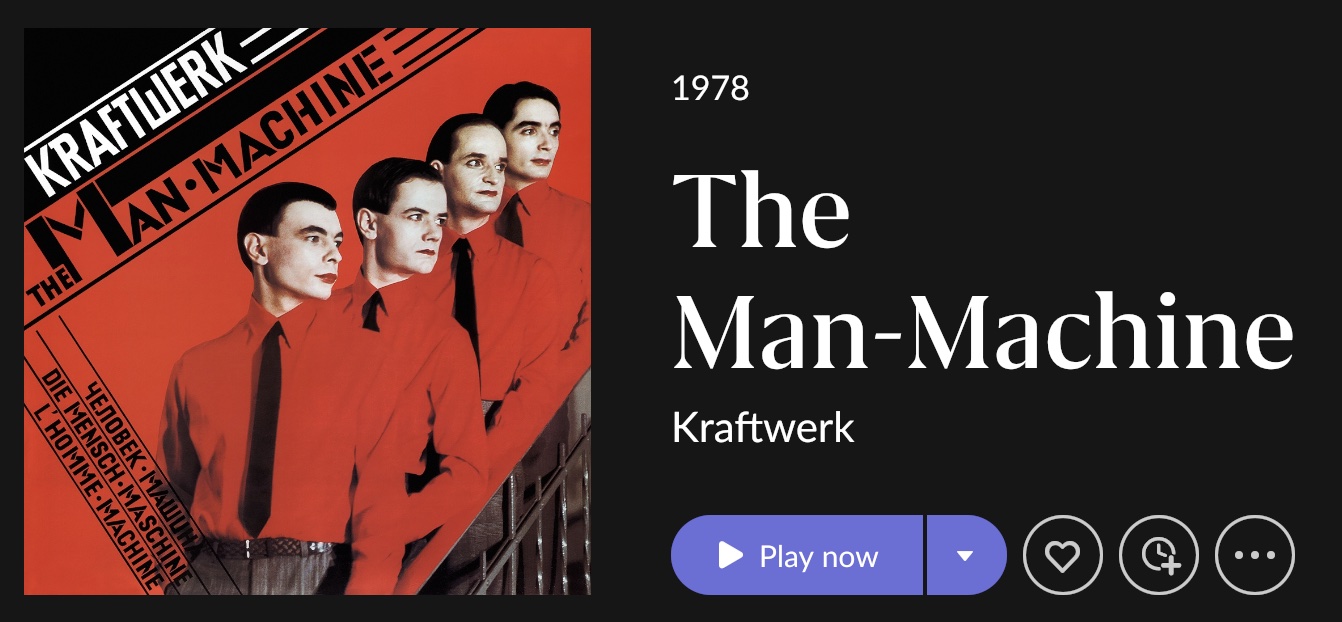This screenshot has height=622, width=1342.
Task: Click the Play now button label
Action: 819,556
